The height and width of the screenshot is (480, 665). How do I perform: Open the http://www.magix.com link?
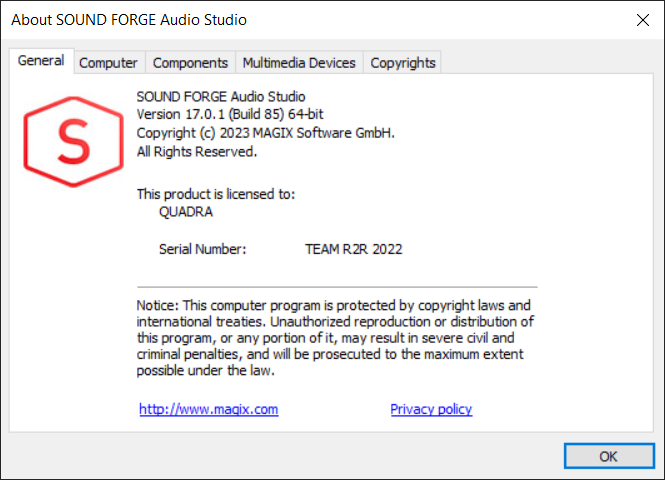tap(209, 409)
